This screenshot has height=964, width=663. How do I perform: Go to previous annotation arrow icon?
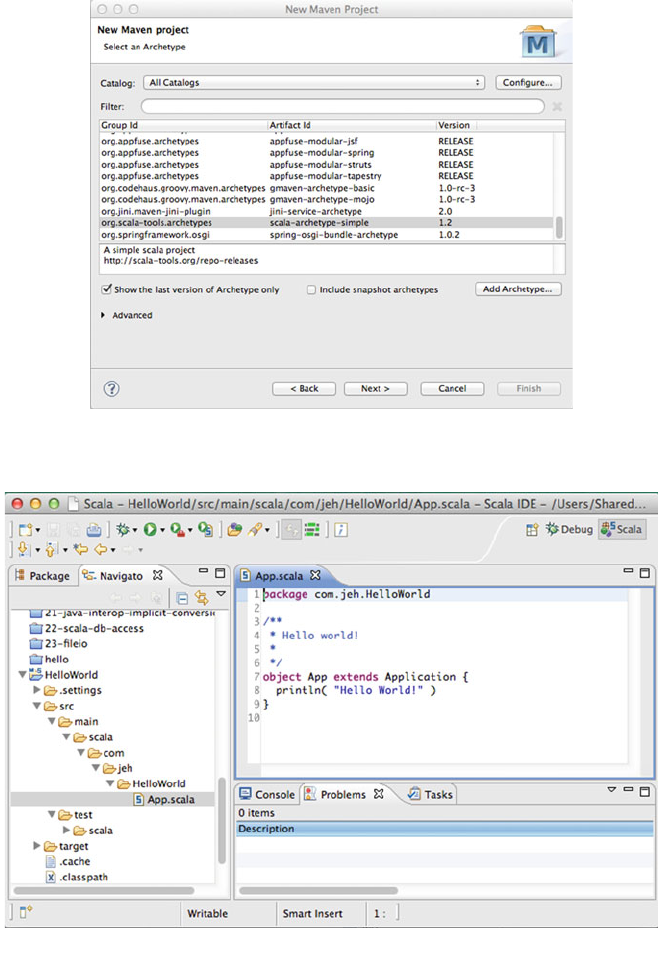point(52,549)
